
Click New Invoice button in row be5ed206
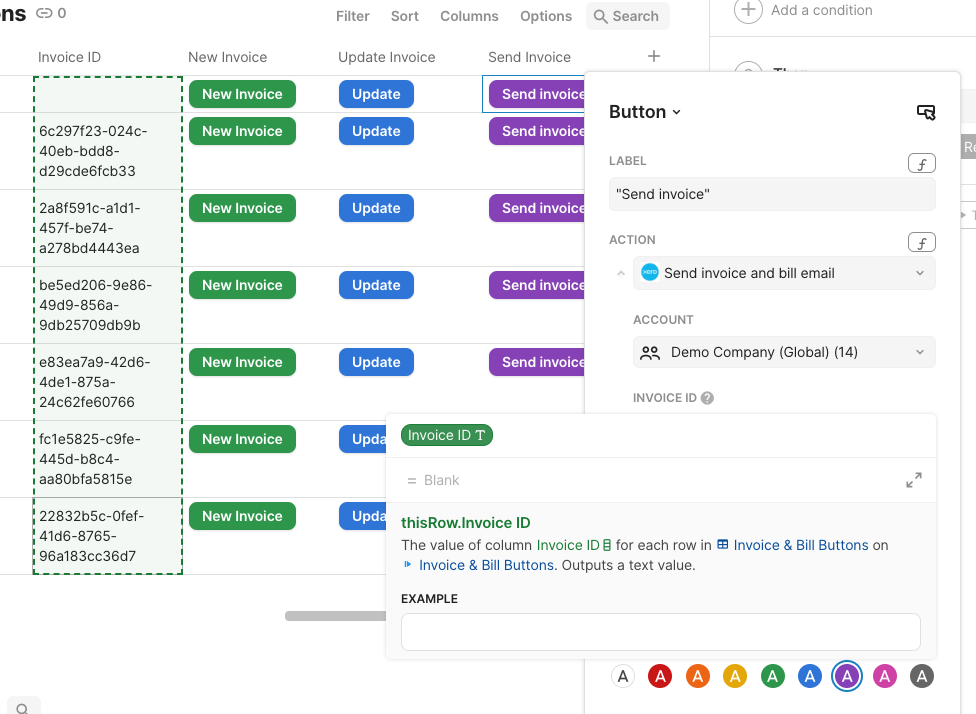pyautogui.click(x=242, y=285)
